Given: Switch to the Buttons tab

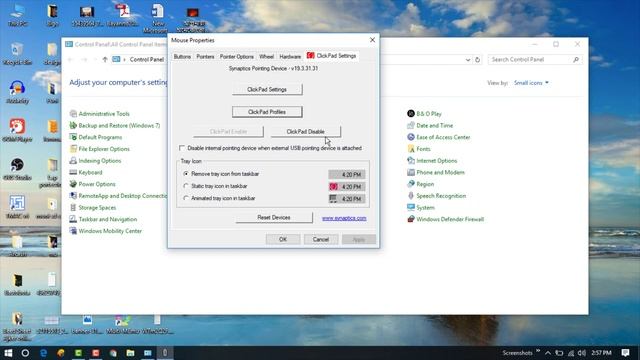Looking at the screenshot, I should coord(182,57).
